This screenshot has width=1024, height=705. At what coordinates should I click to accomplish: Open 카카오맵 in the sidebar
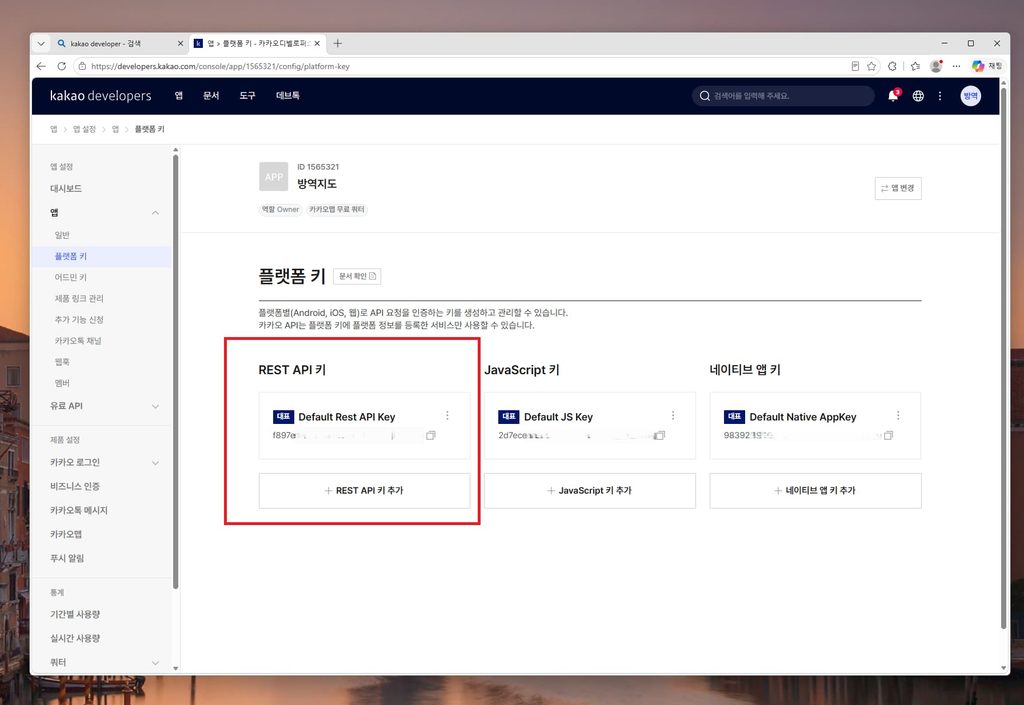click(66, 534)
